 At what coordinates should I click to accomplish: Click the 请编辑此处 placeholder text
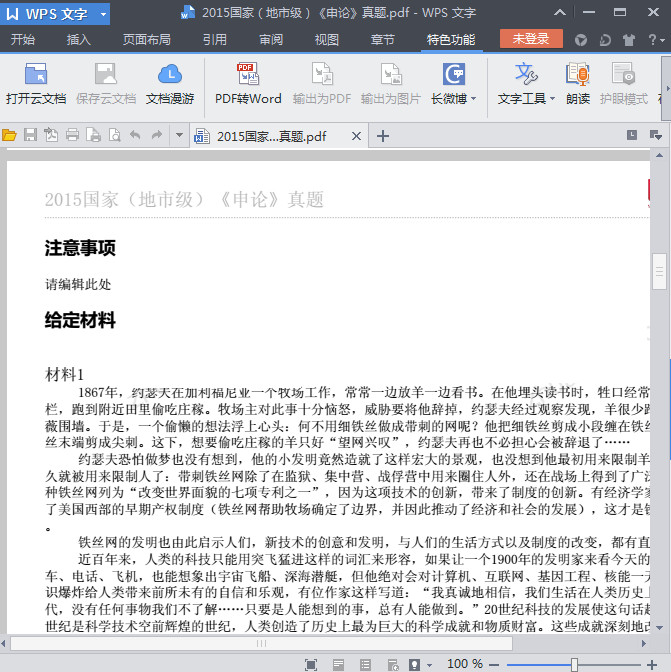tap(78, 284)
